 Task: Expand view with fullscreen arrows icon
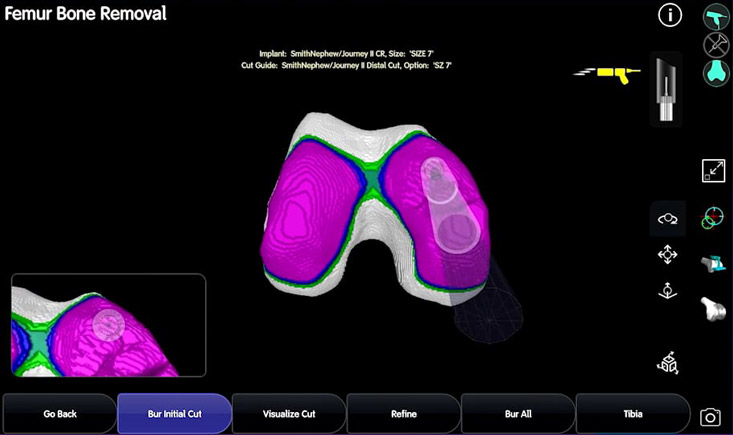pyautogui.click(x=713, y=171)
